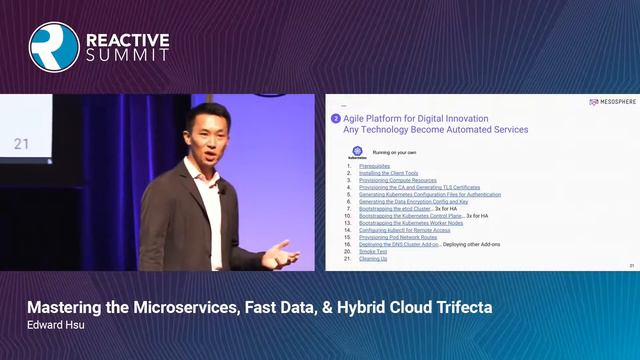Open Generating Kubernetes Configuration Files for Authentication link
Image resolution: width=640 pixels, height=360 pixels.
(x=430, y=194)
